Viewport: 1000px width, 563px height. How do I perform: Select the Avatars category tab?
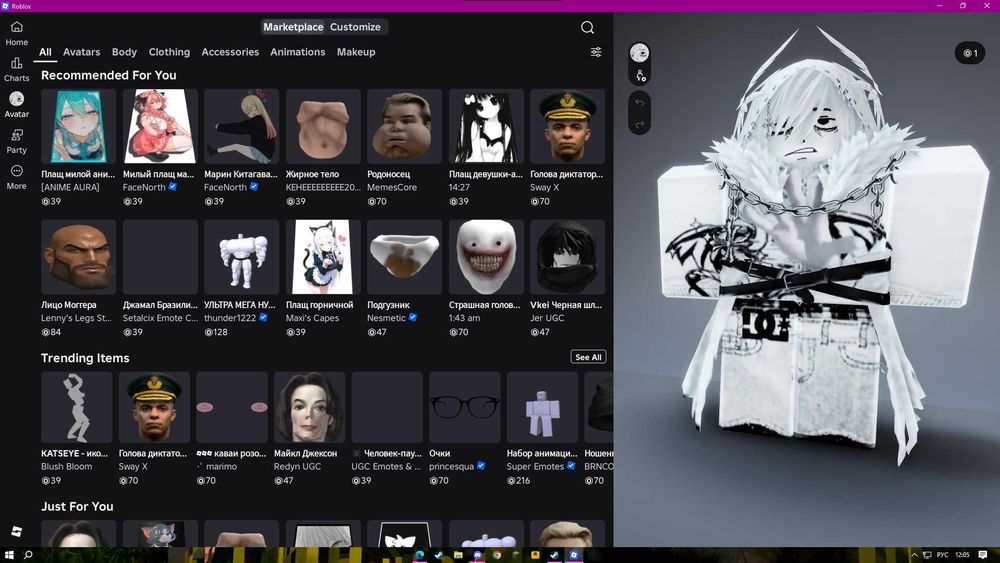click(82, 52)
